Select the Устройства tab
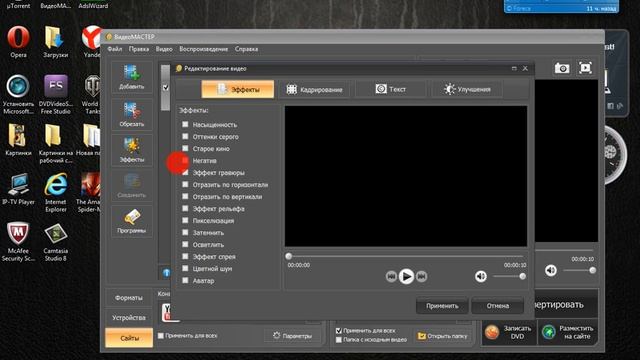640x360 pixels. point(129,318)
